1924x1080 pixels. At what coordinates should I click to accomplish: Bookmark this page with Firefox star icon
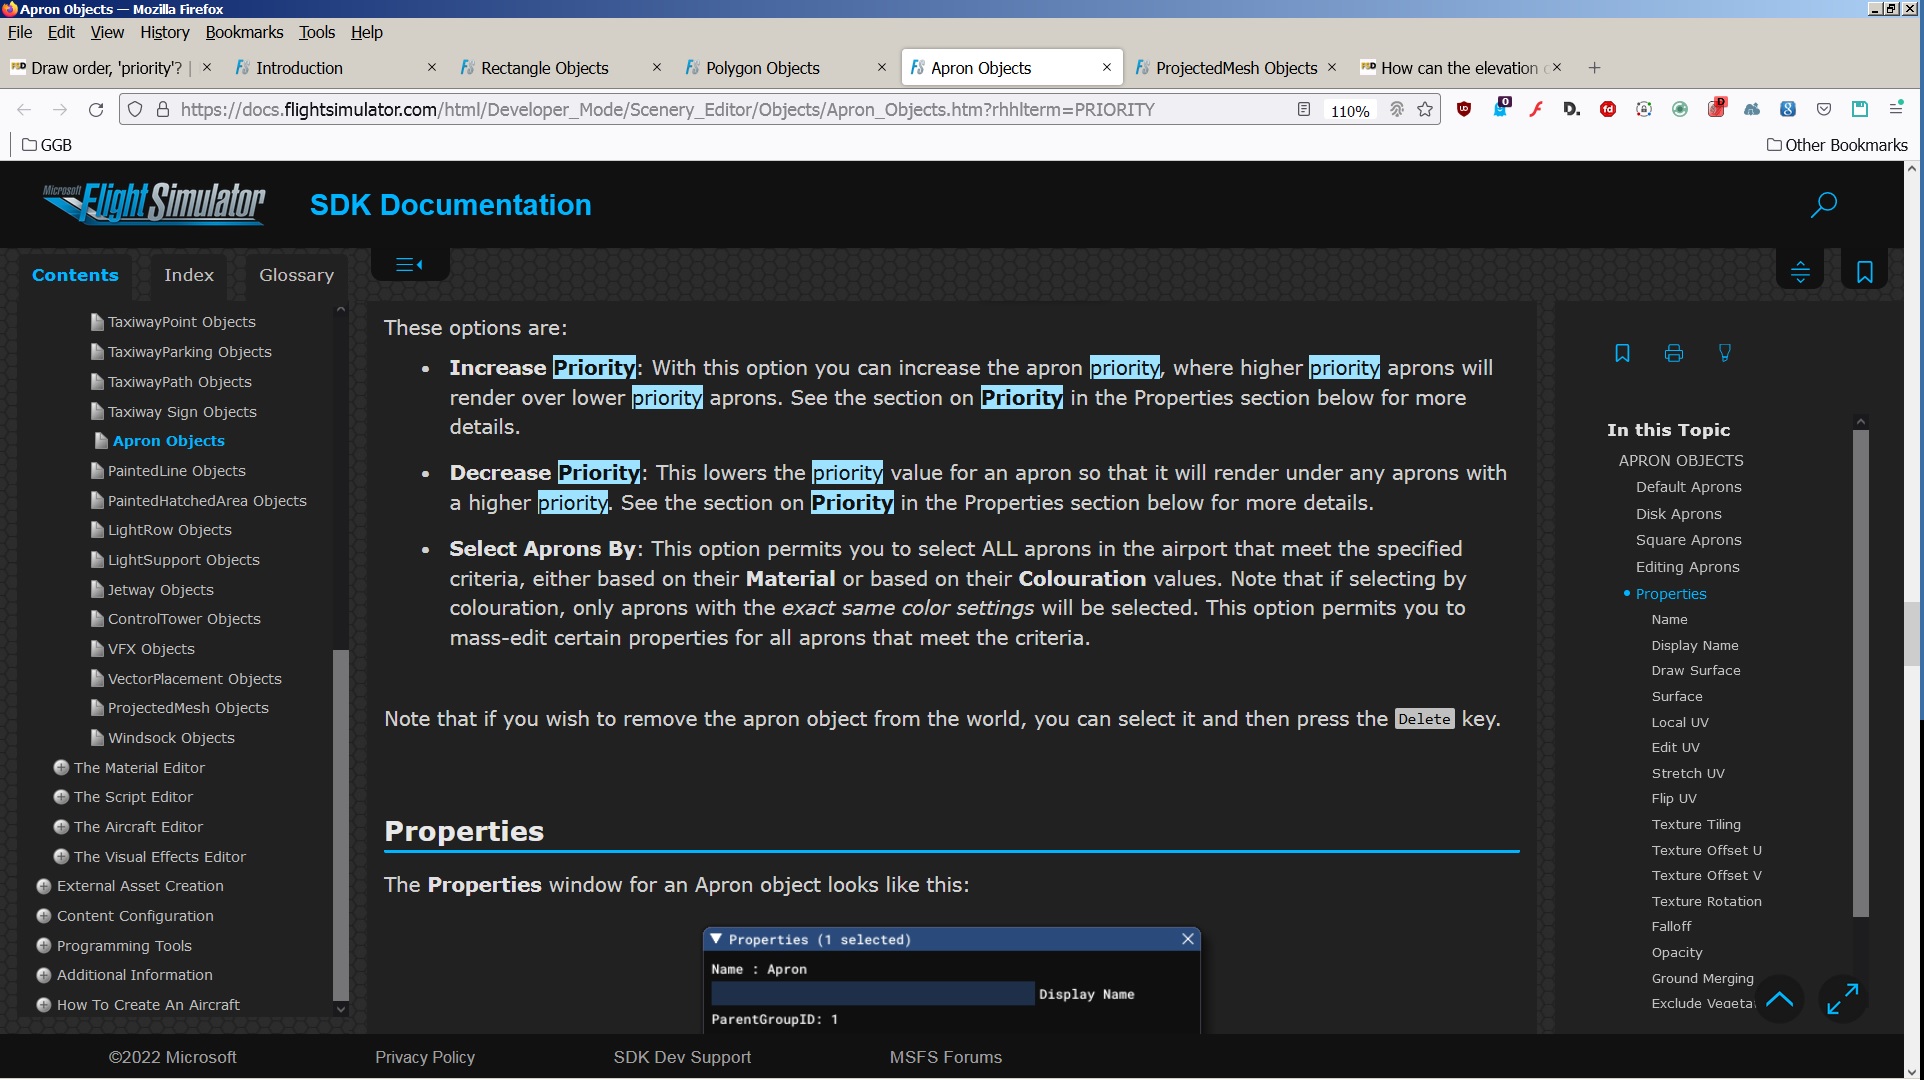point(1425,110)
